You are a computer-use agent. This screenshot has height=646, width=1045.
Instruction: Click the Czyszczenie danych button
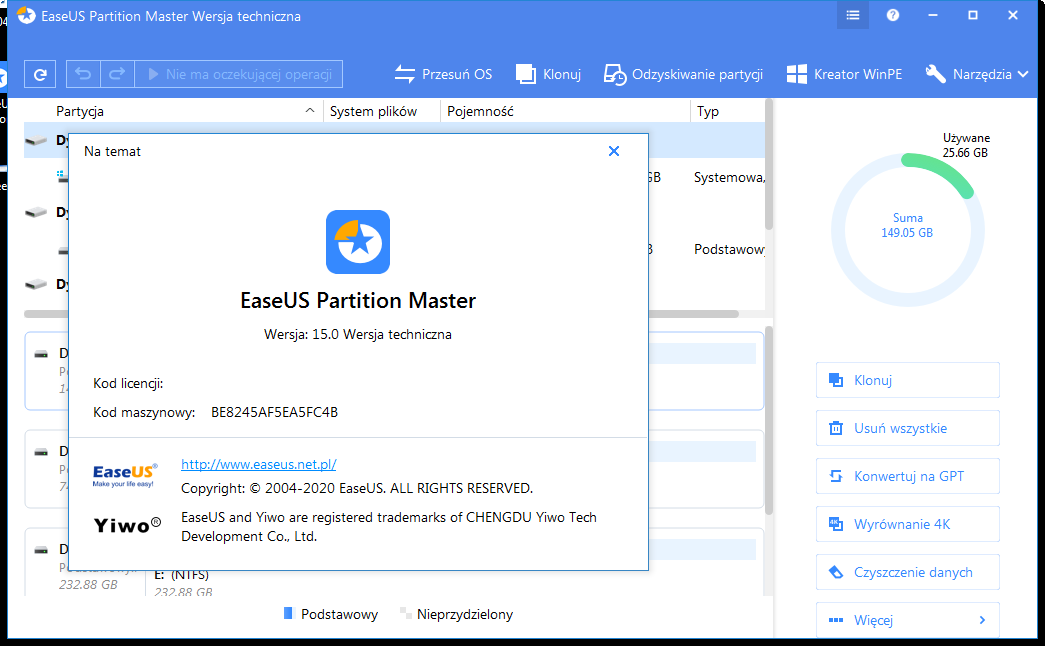click(x=908, y=572)
